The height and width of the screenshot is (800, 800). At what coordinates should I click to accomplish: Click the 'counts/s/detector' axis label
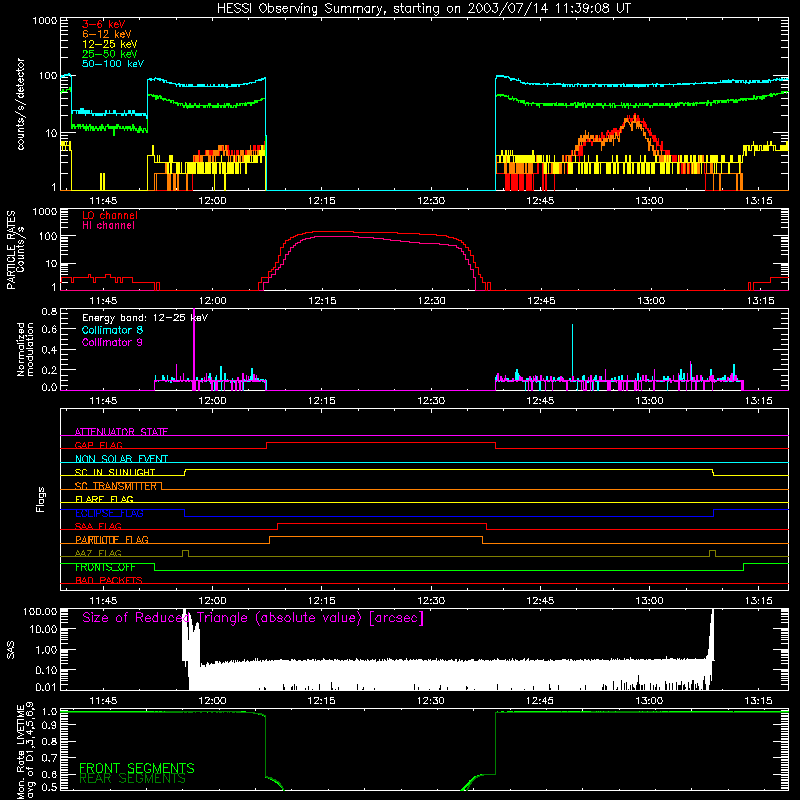click(x=21, y=104)
